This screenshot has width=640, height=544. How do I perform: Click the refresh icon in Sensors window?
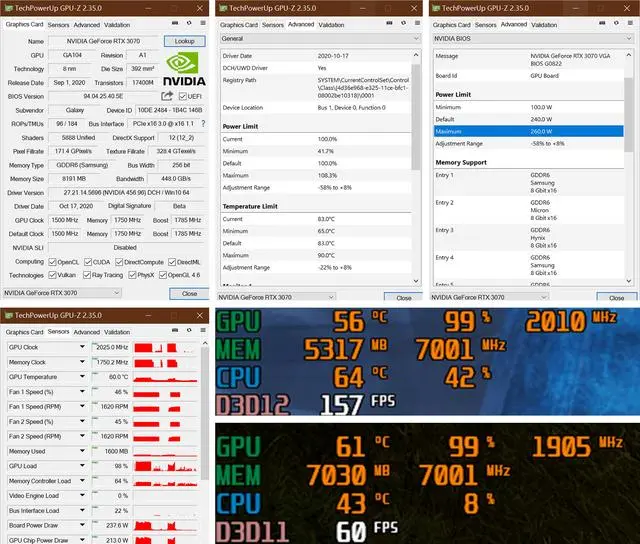pyautogui.click(x=189, y=330)
